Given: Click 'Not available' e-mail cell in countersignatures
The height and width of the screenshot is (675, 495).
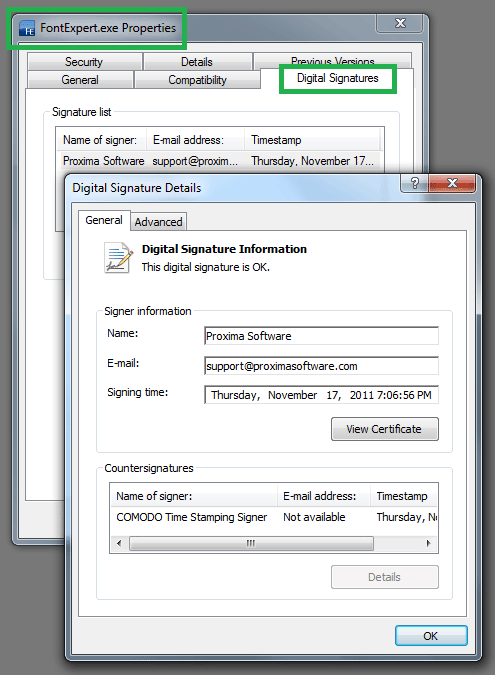Looking at the screenshot, I should [314, 517].
